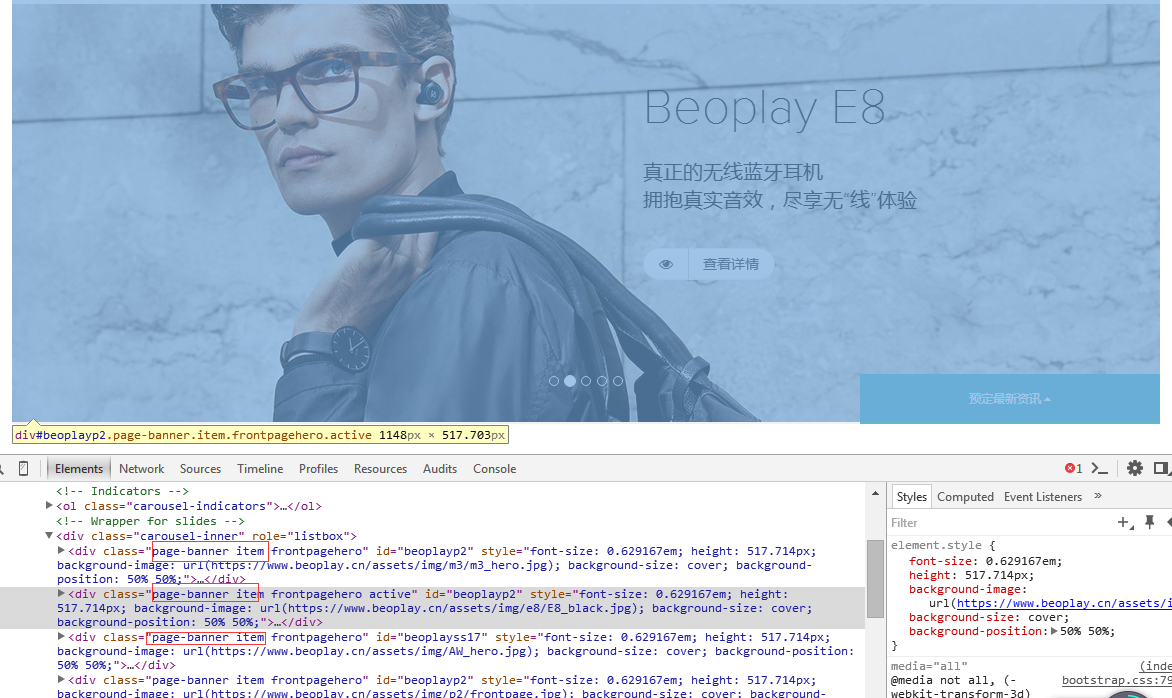Click the 查看详情 button
The image size is (1172, 698).
709,265
